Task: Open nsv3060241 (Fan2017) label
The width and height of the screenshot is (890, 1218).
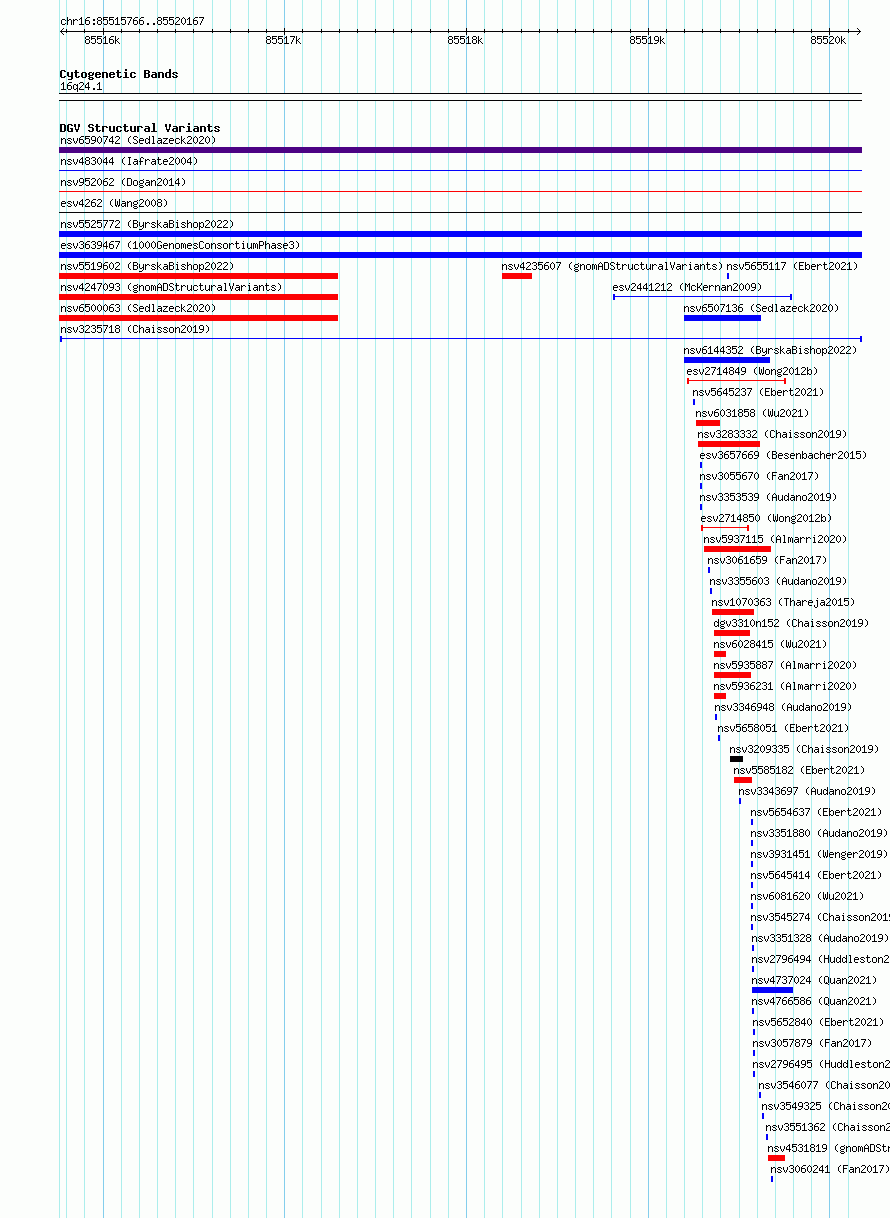Action: point(829,1169)
